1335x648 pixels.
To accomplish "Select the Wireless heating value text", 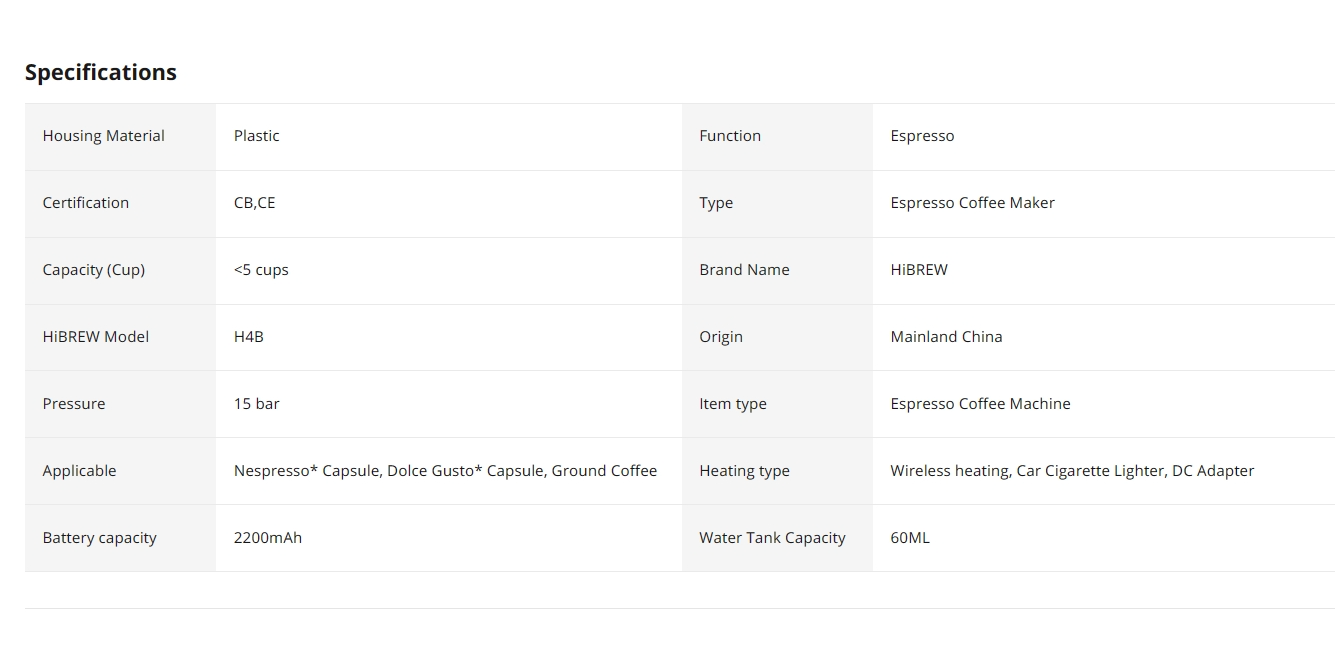I will point(1072,471).
